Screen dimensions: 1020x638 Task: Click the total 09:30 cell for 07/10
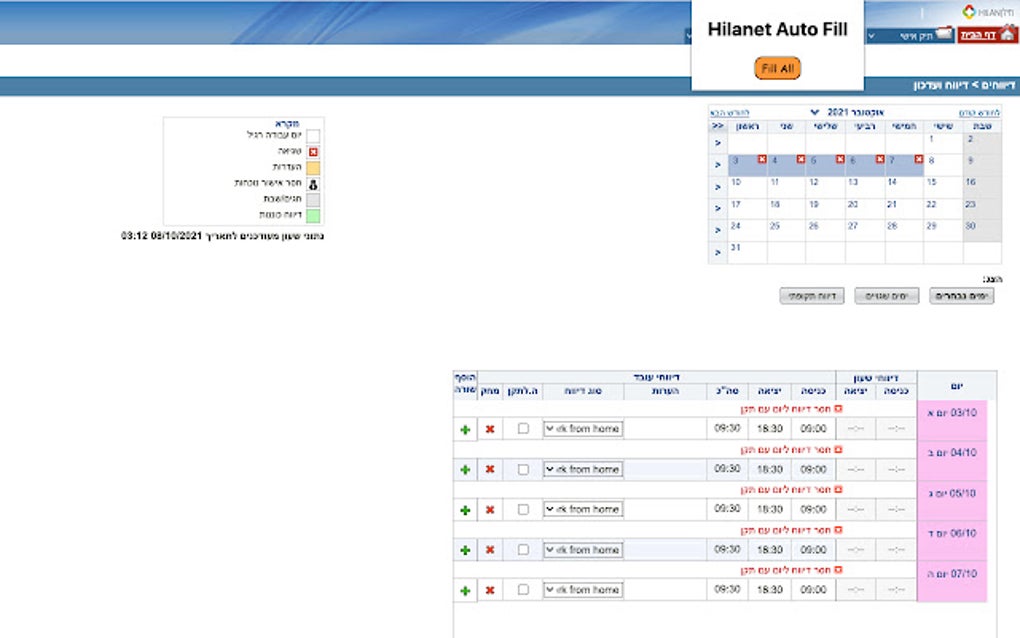coord(727,590)
